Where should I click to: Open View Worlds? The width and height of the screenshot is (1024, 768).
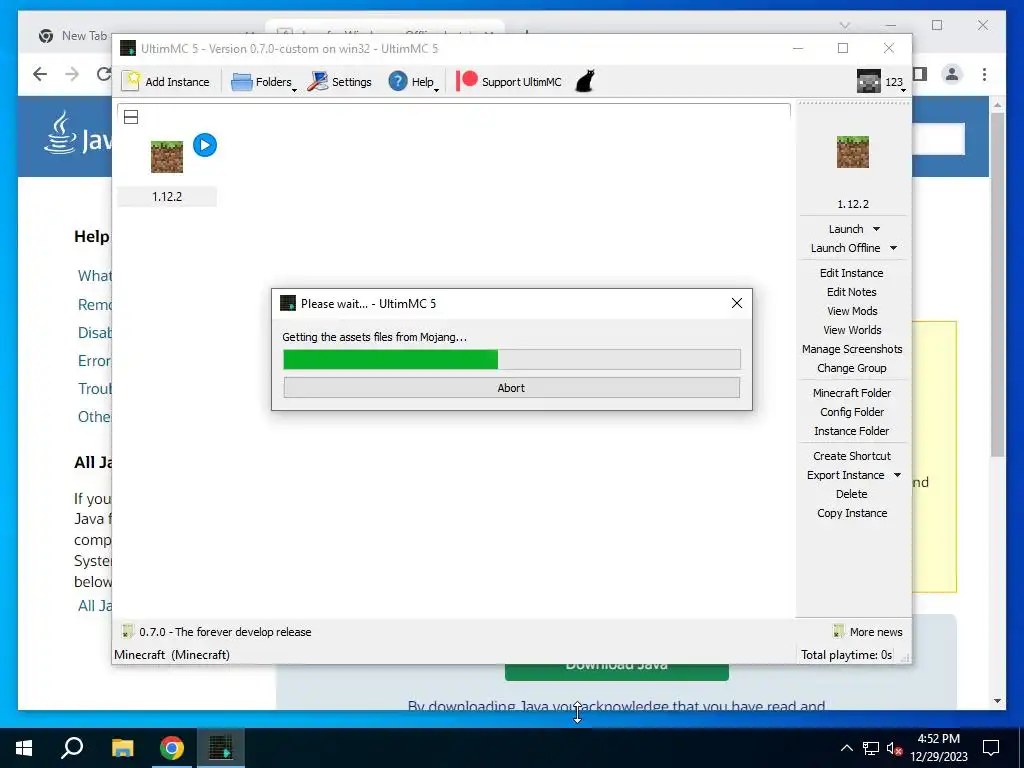tap(852, 330)
